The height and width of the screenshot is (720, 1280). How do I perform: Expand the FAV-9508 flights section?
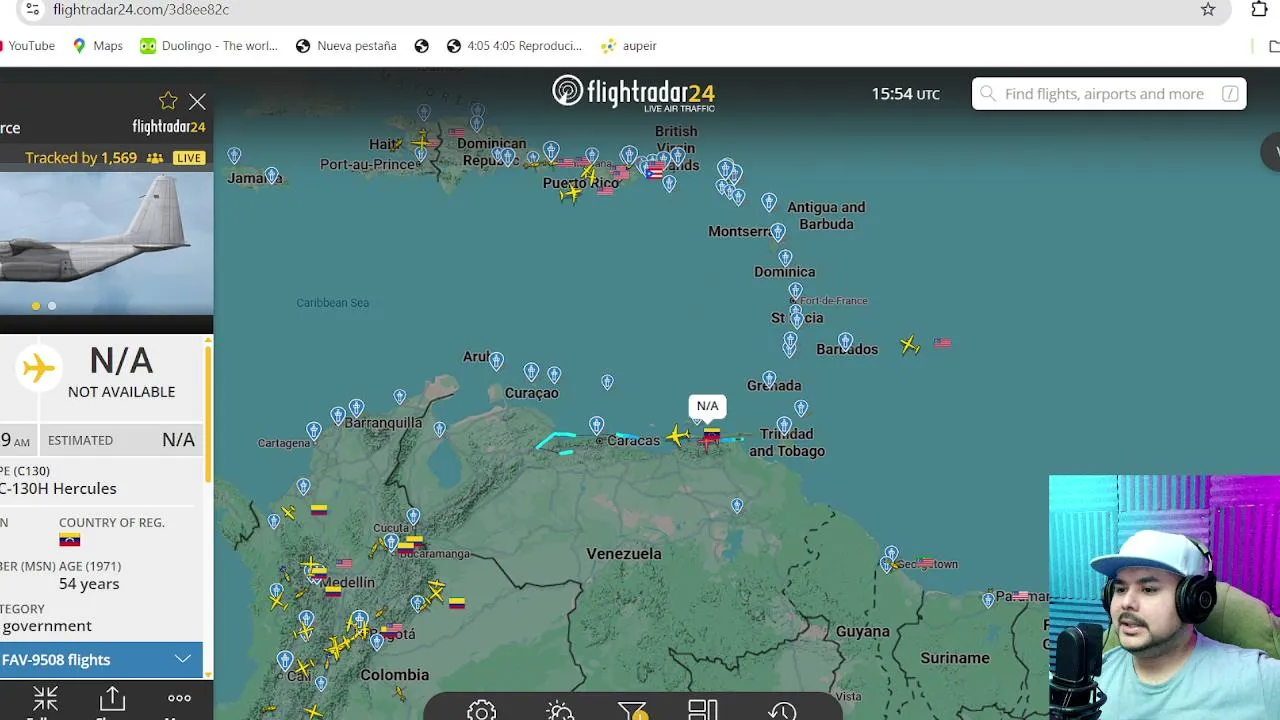coord(101,660)
